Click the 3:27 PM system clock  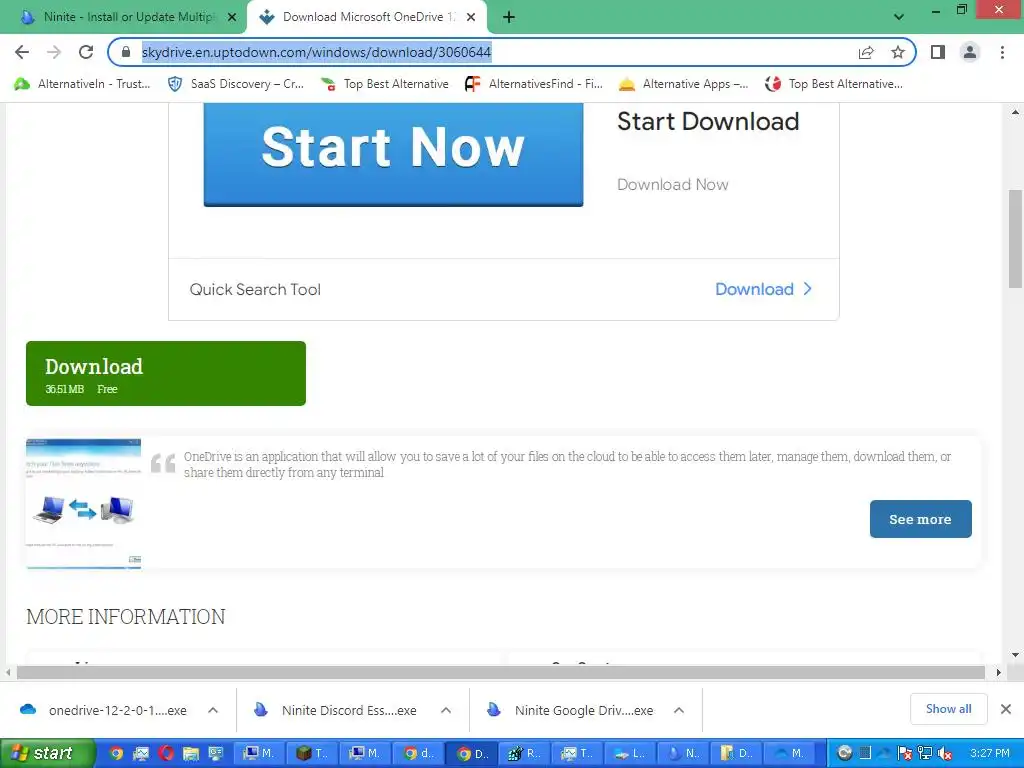pos(989,753)
